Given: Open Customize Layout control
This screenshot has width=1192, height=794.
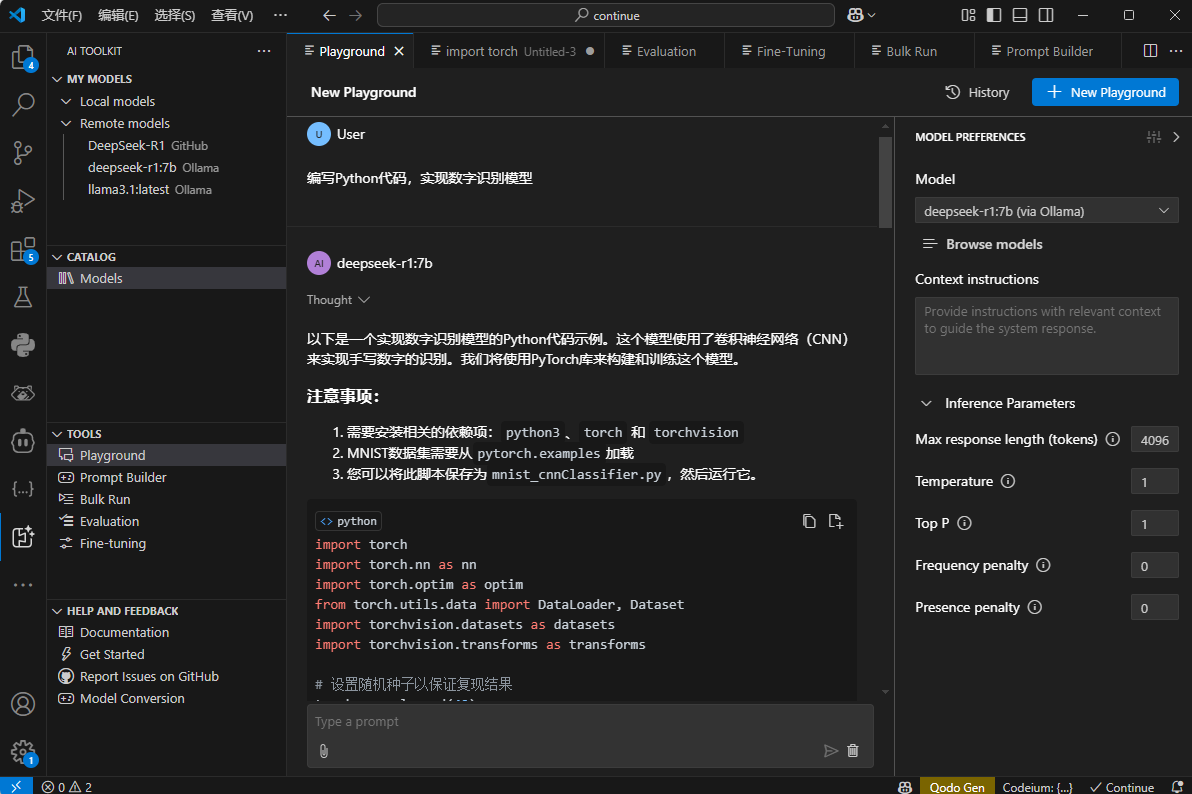Looking at the screenshot, I should pos(968,14).
